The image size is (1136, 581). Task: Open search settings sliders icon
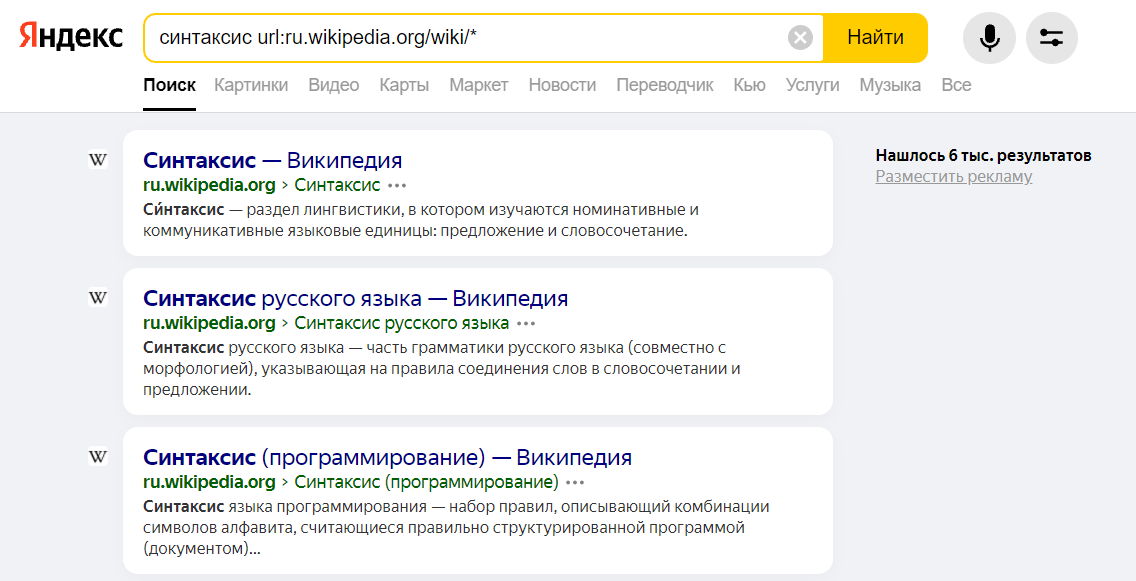pyautogui.click(x=1051, y=38)
